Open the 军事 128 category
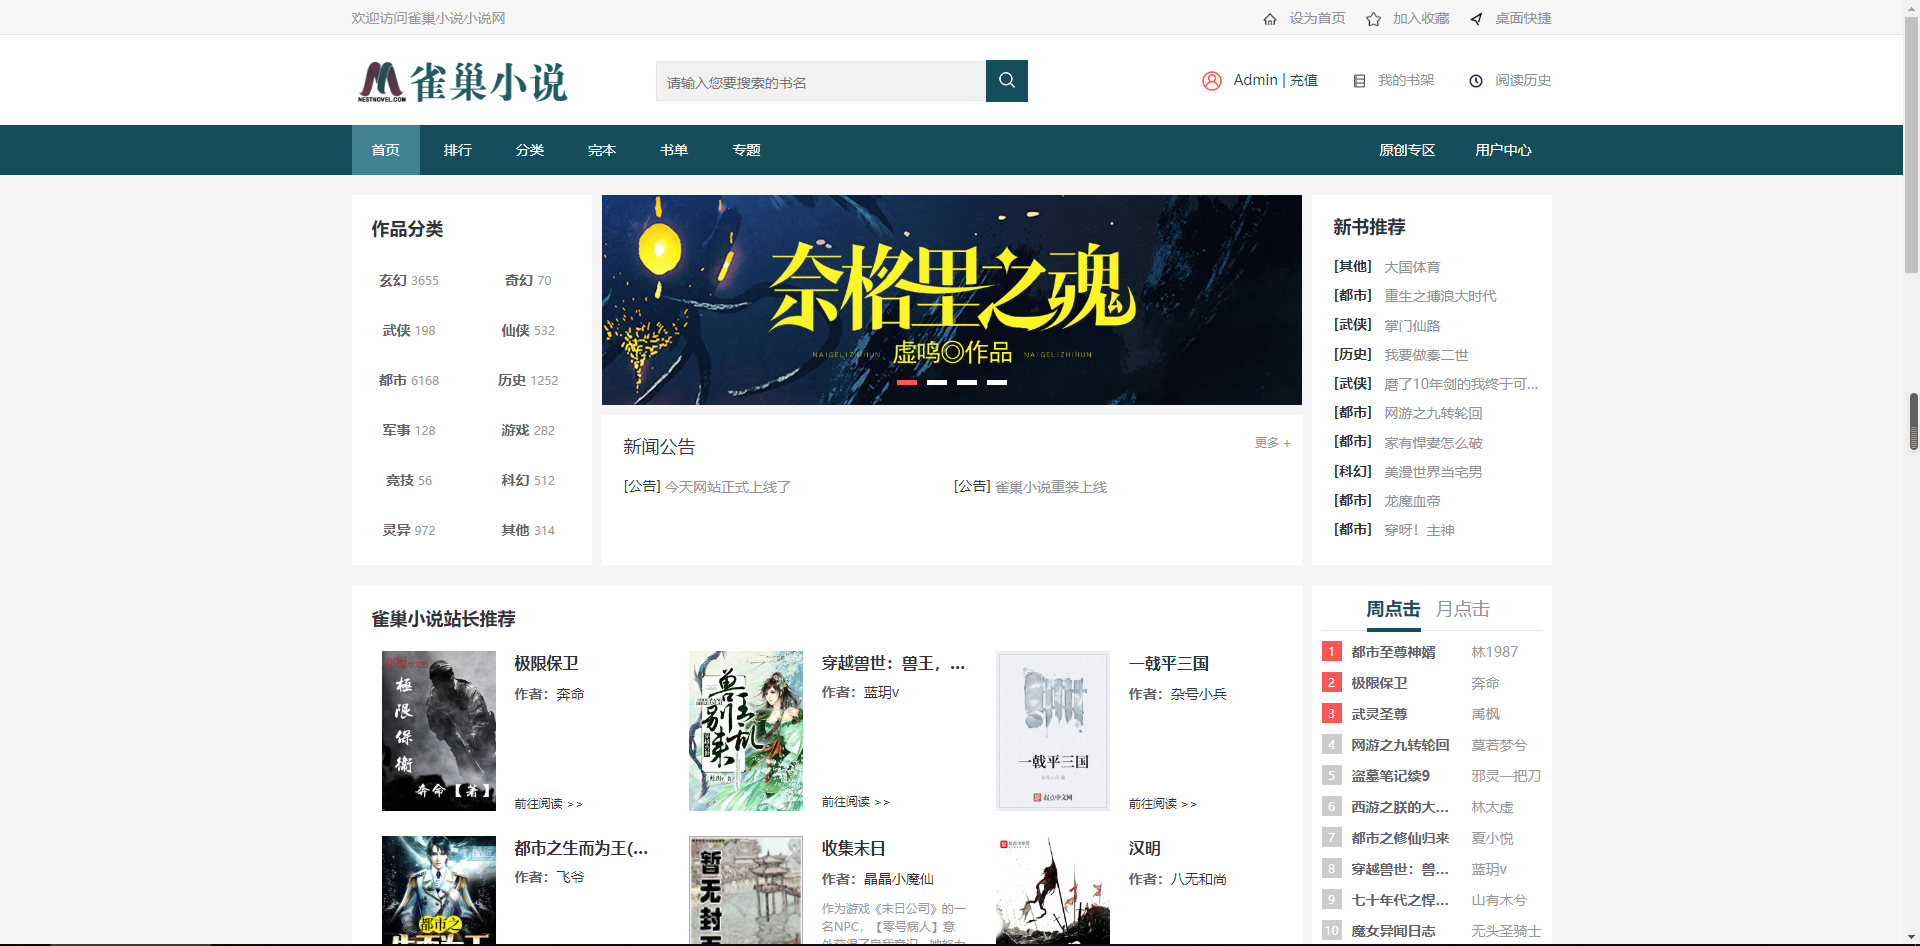 [x=409, y=430]
